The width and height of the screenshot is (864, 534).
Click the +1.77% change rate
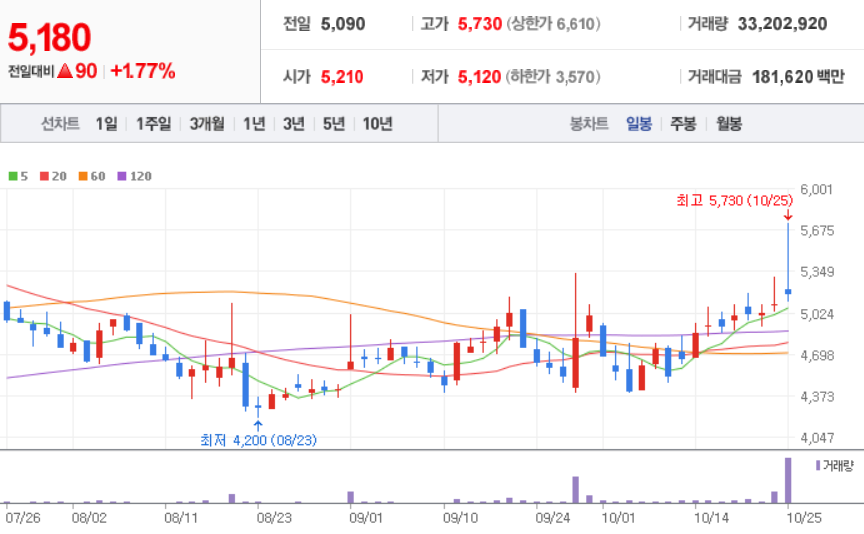pos(143,71)
